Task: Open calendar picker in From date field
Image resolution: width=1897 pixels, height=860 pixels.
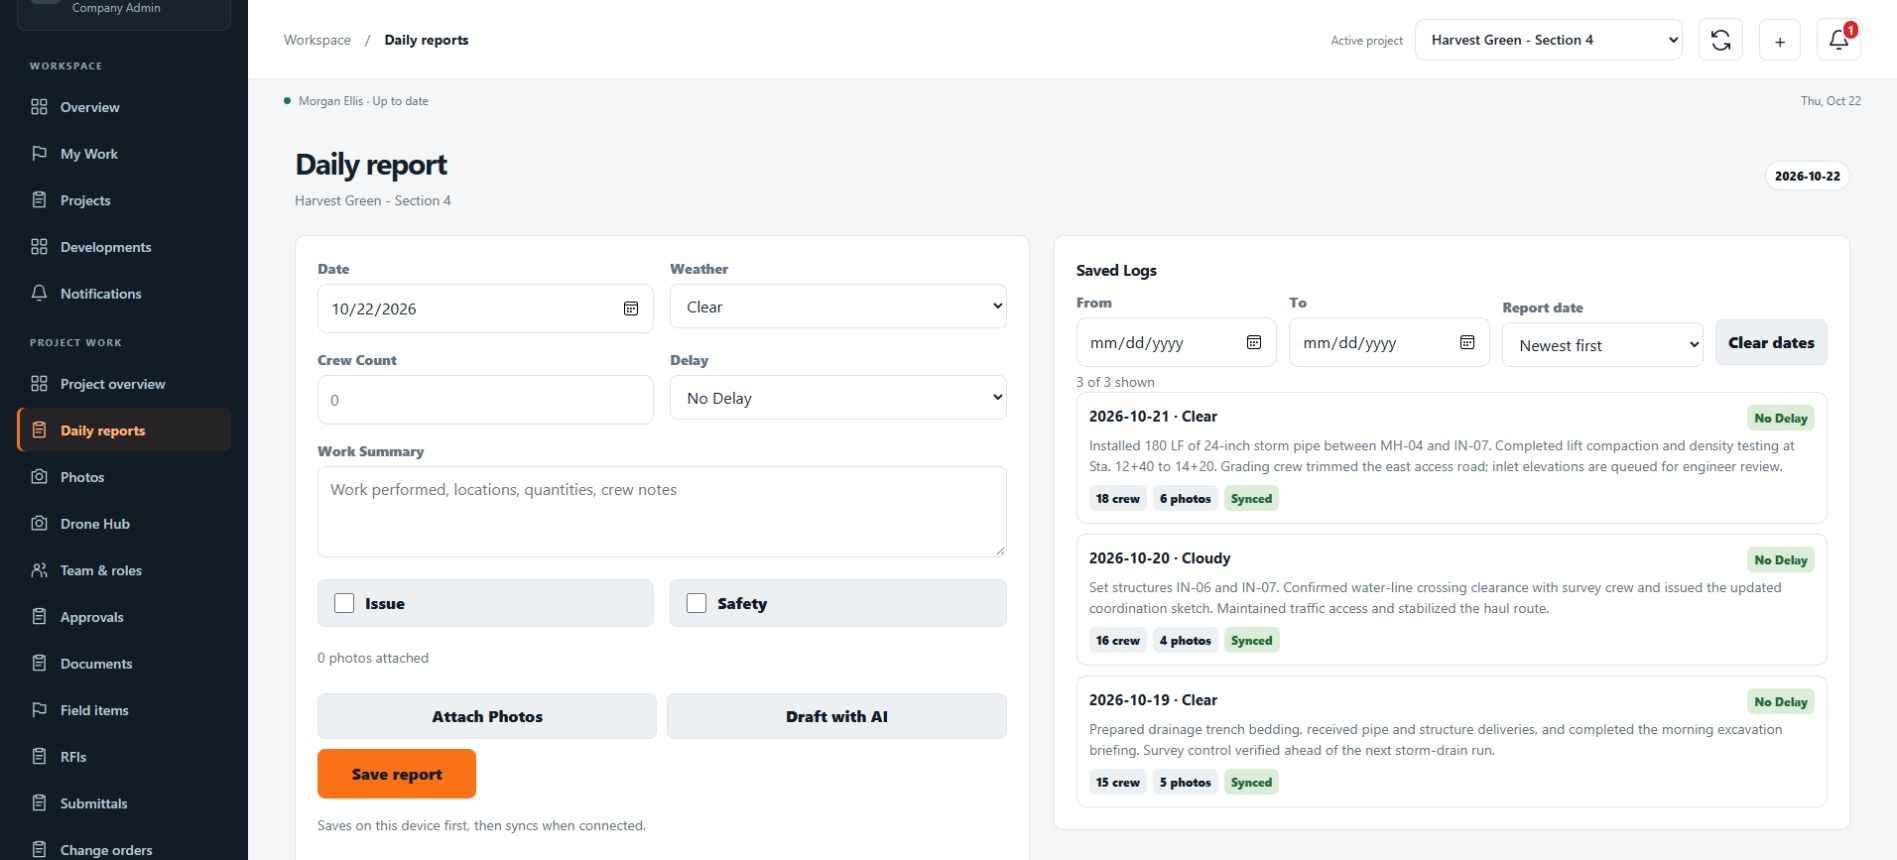Action: (x=1254, y=342)
